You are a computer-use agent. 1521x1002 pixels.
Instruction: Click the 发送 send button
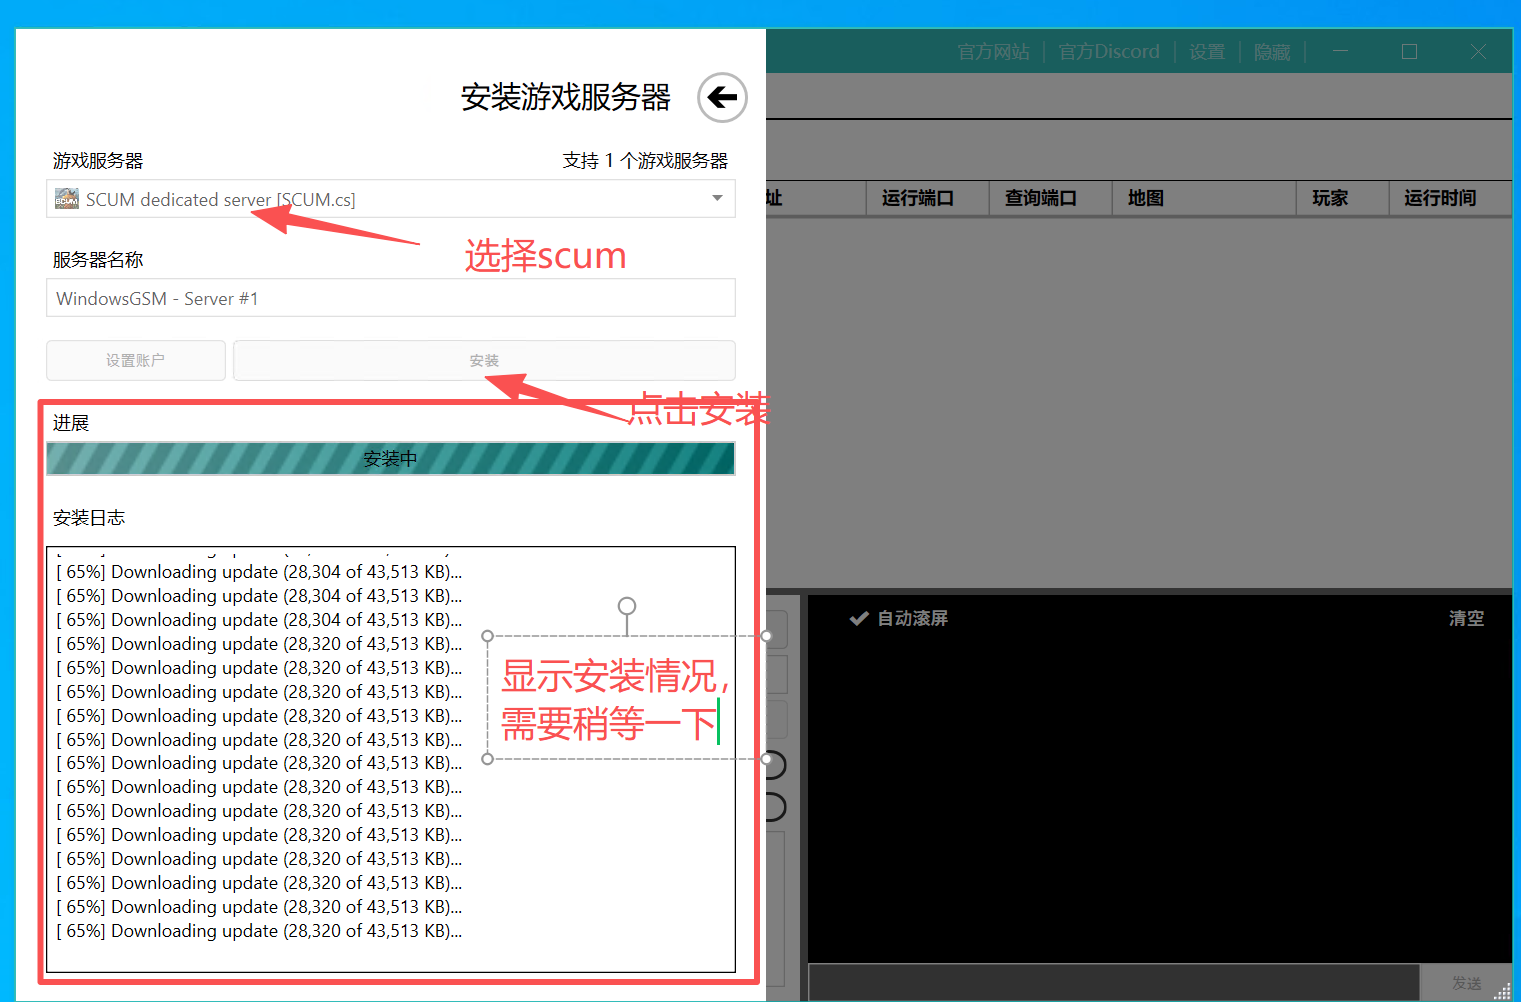(1467, 982)
